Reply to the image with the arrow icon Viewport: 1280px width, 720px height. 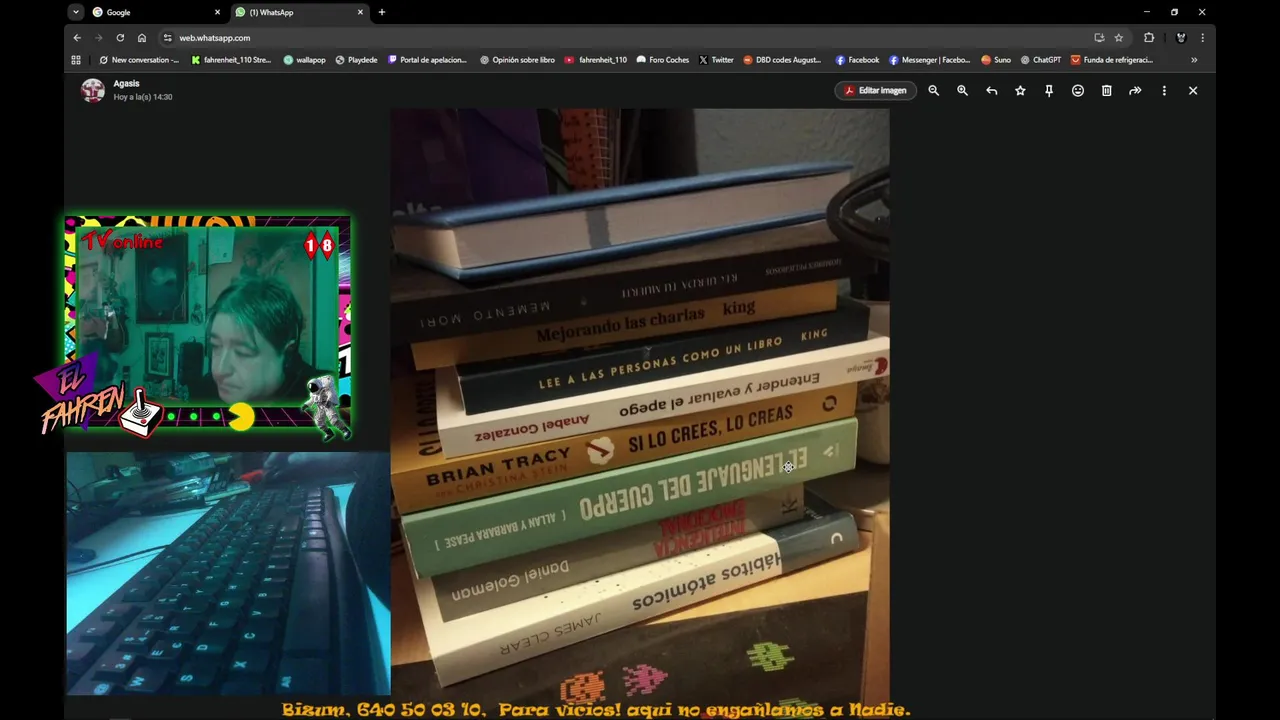[991, 90]
